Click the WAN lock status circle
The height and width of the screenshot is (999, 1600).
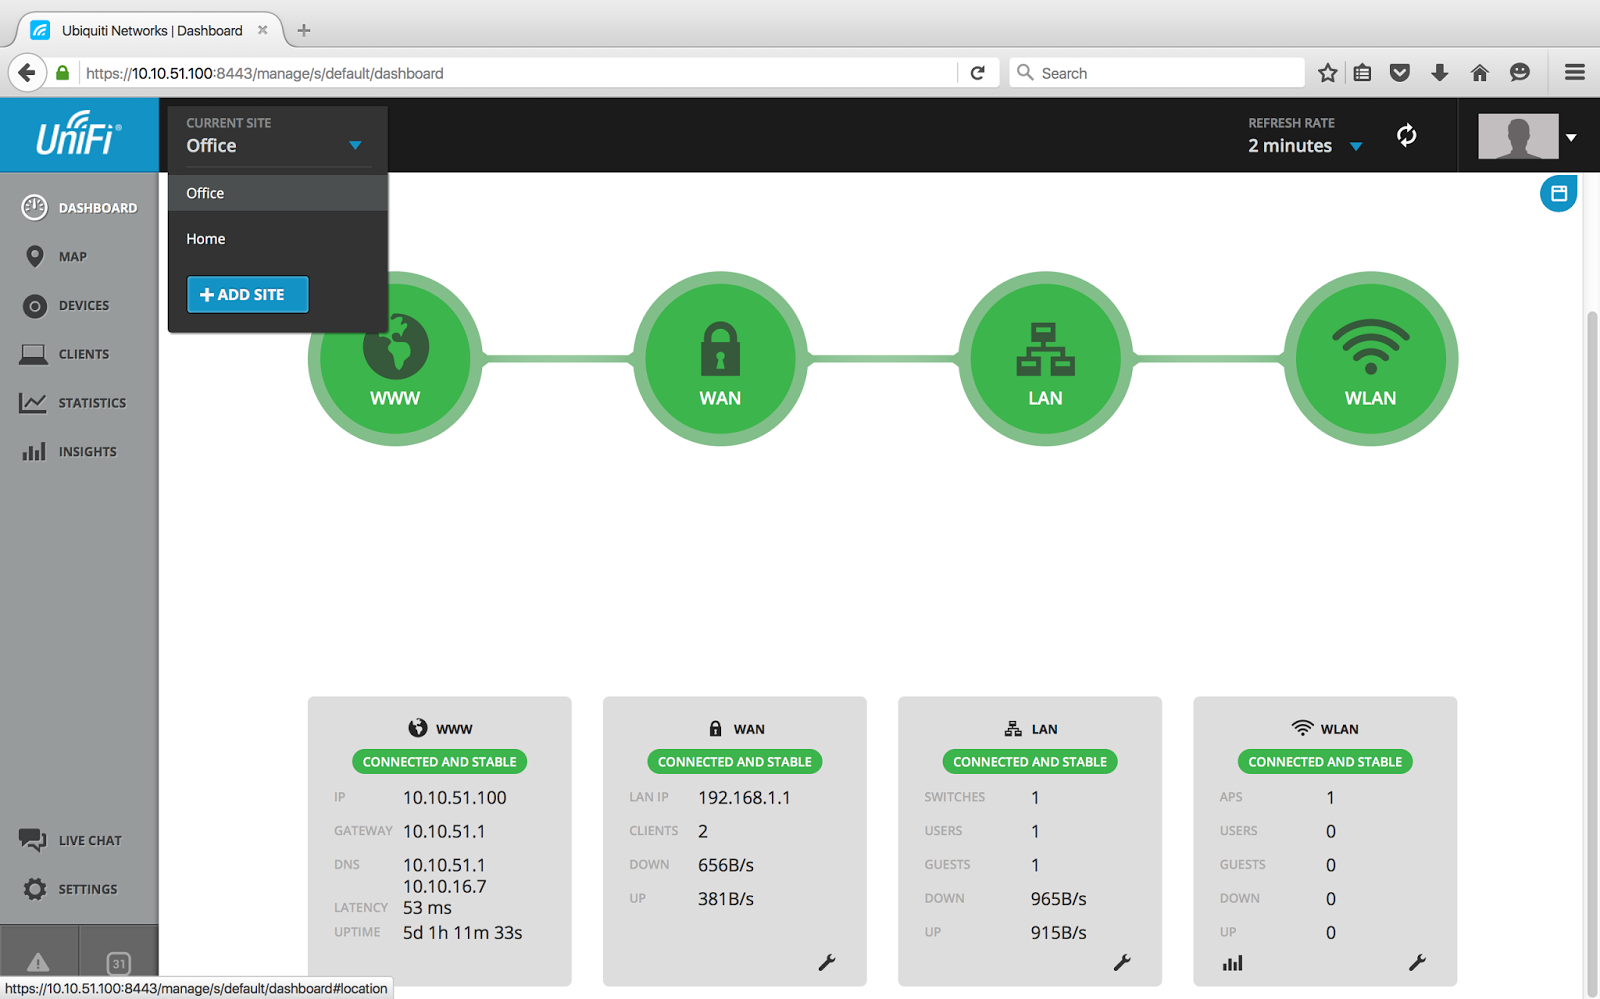(720, 358)
